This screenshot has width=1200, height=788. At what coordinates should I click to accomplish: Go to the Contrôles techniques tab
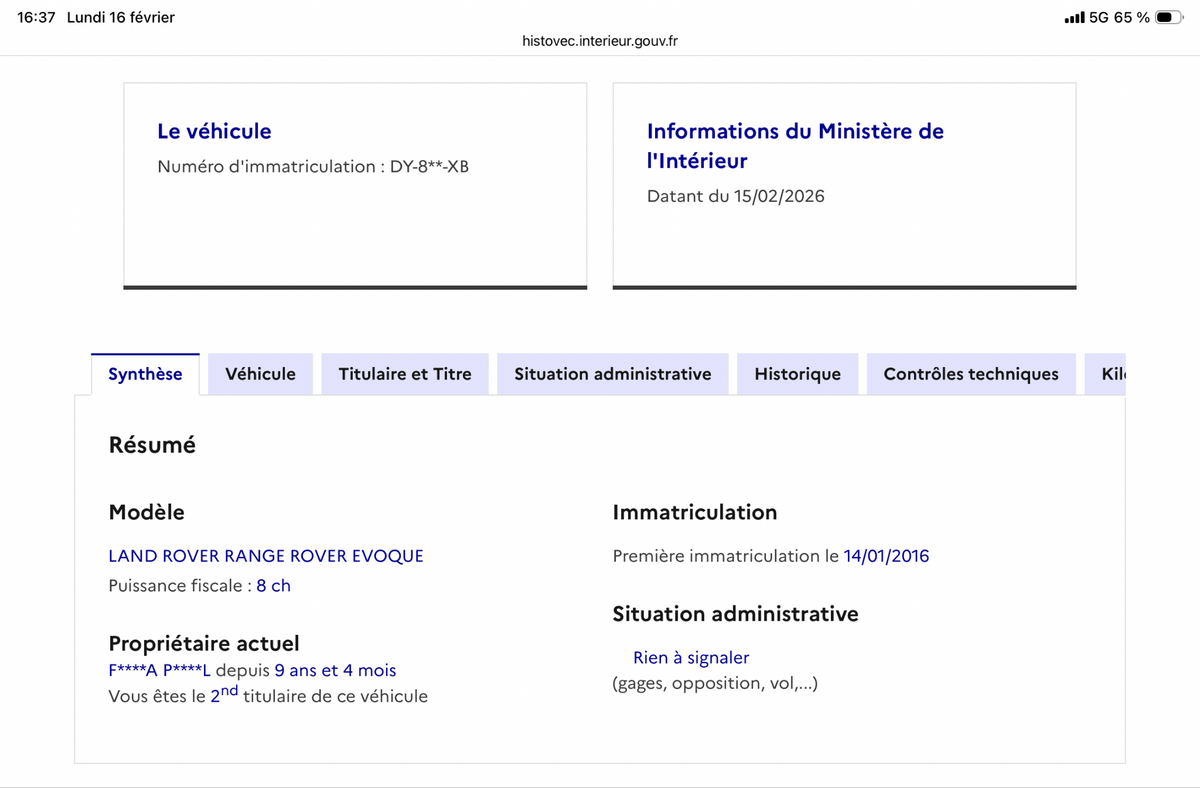[971, 374]
